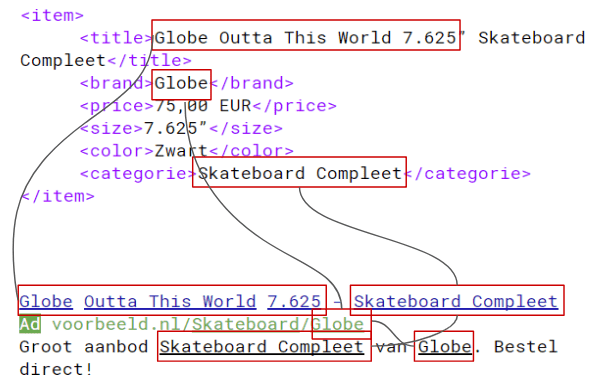Click "Globe Outta This World 7.625" in the title element
Screen dimensions: 601x390
tap(305, 38)
